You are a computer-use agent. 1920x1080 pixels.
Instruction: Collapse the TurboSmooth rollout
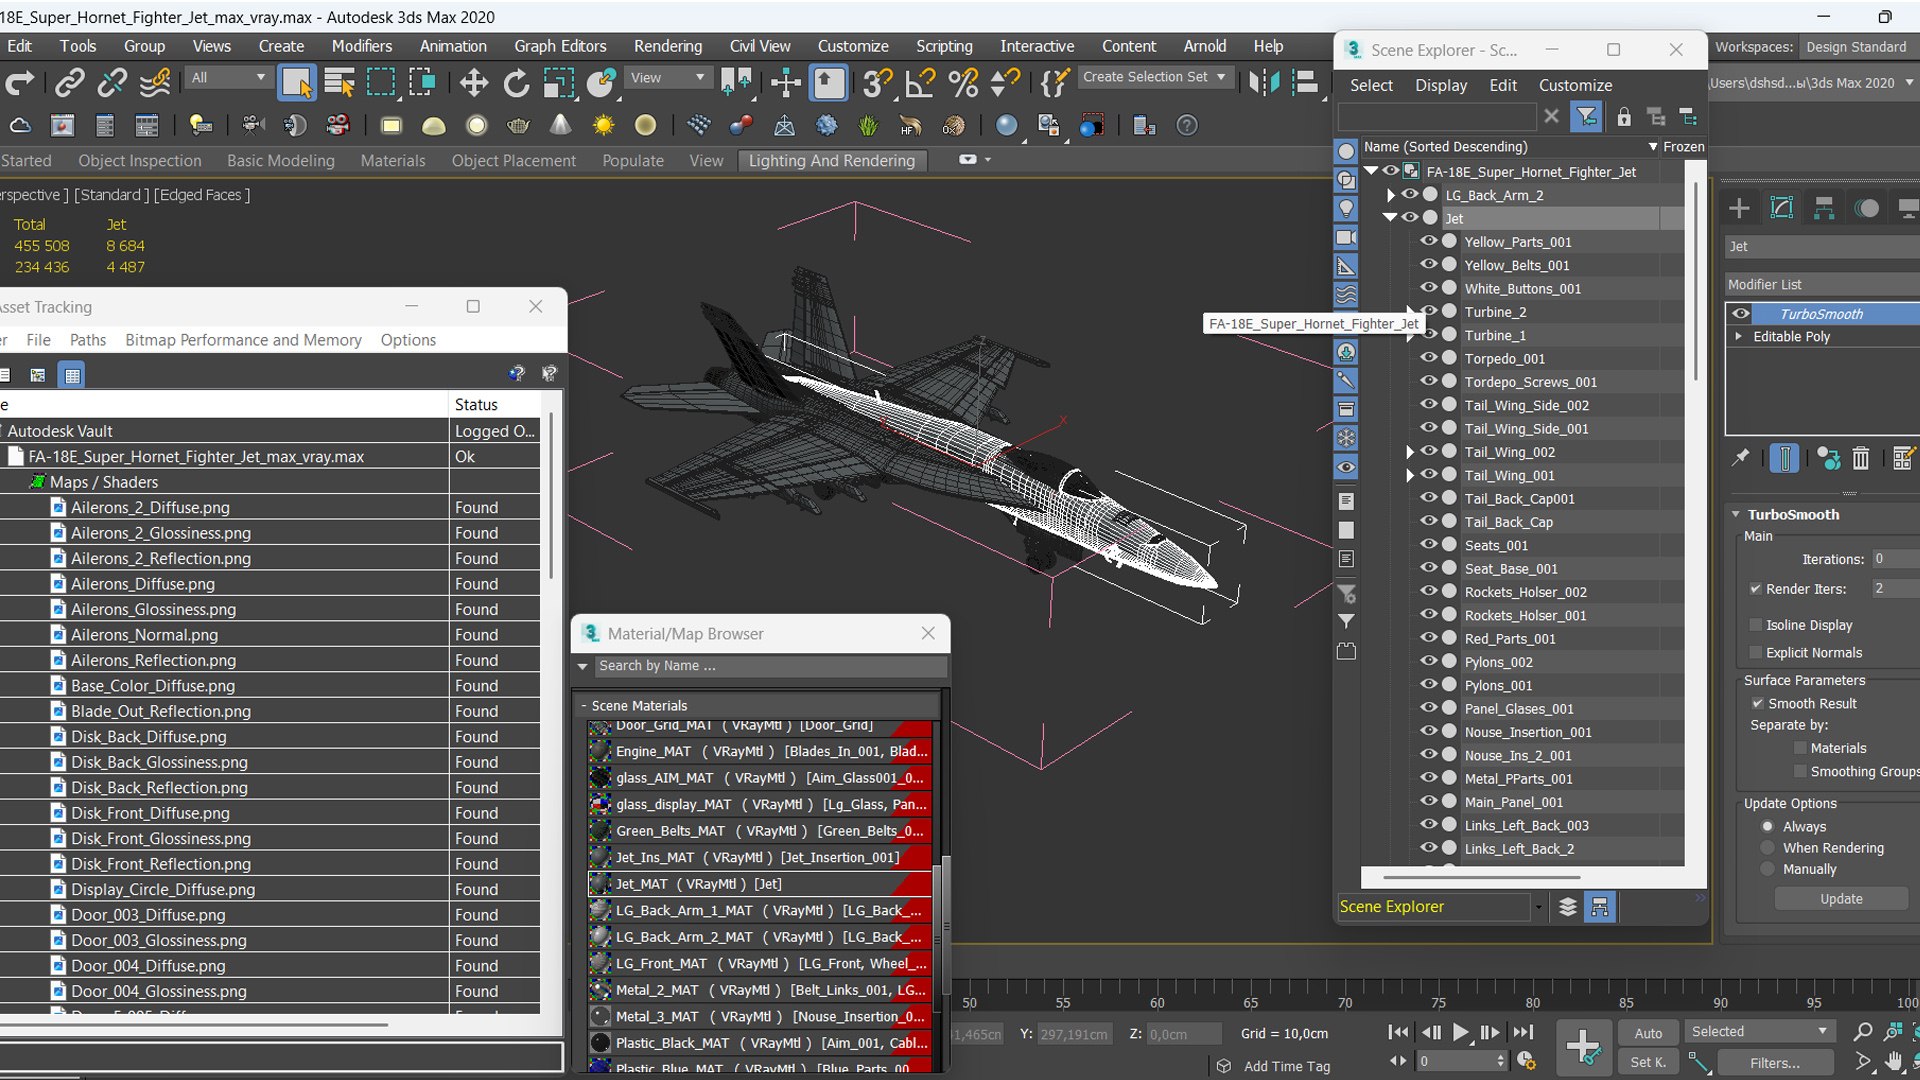tap(1737, 514)
